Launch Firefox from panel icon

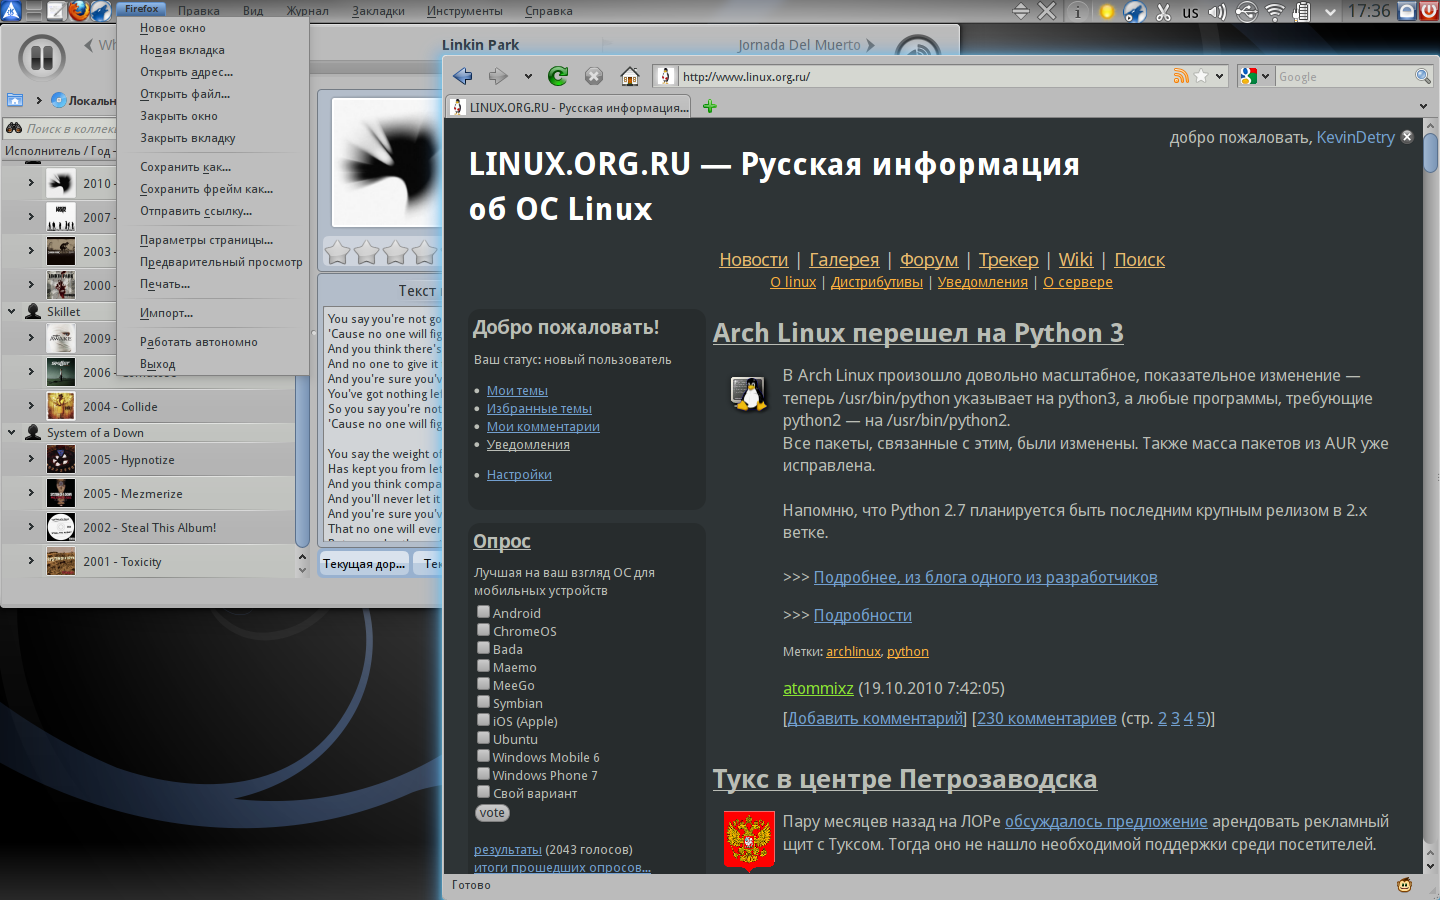pos(78,11)
